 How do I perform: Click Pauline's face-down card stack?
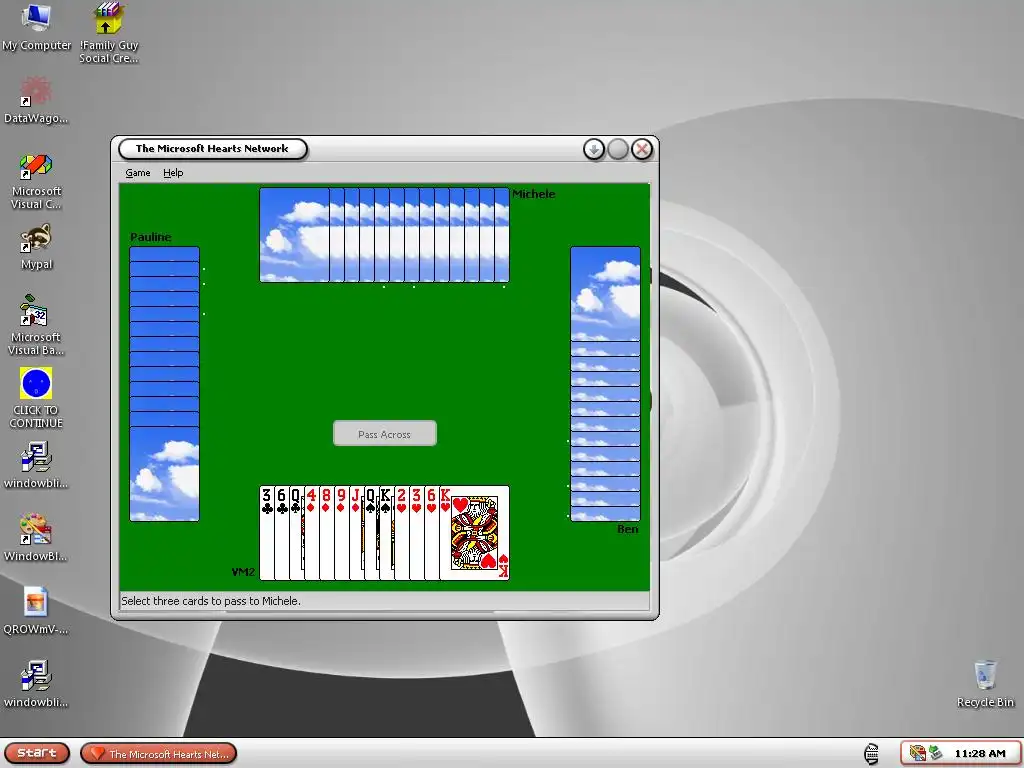pyautogui.click(x=165, y=384)
